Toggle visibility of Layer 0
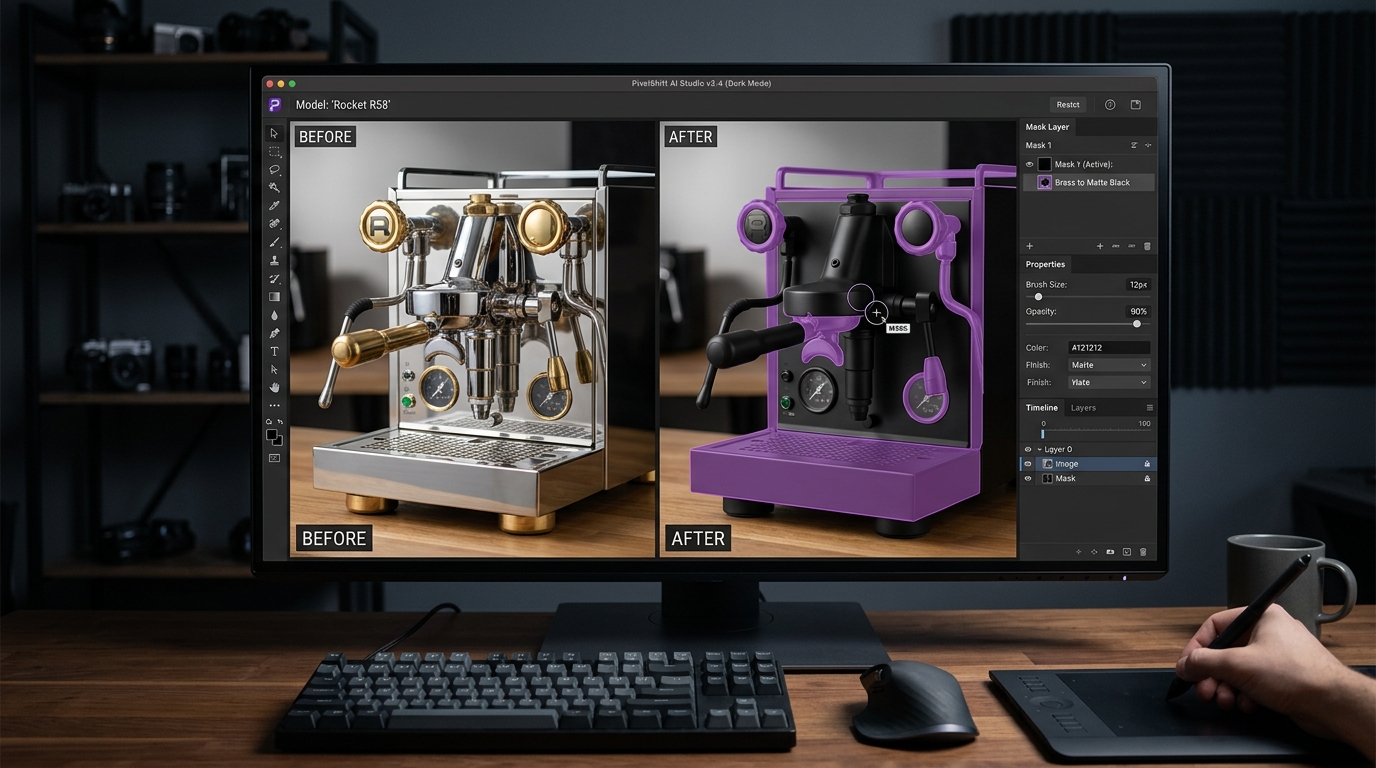Image resolution: width=1376 pixels, height=768 pixels. click(x=1028, y=450)
